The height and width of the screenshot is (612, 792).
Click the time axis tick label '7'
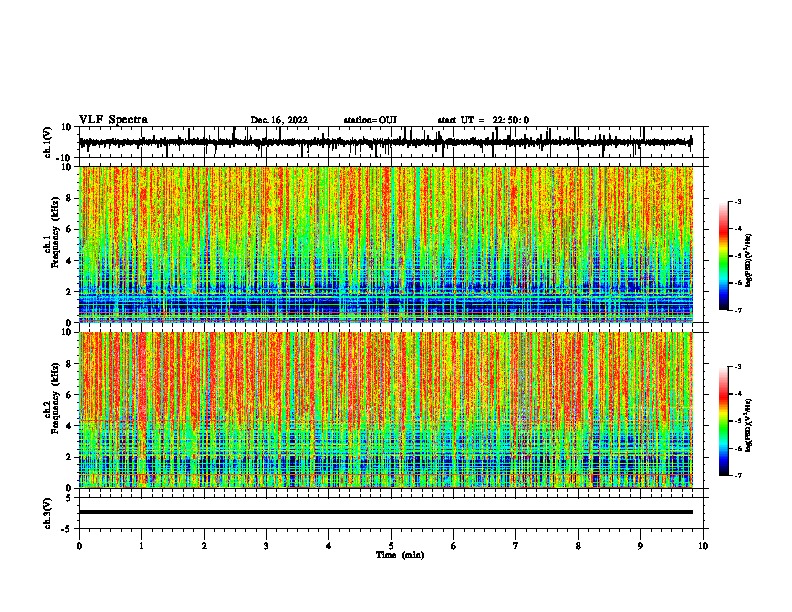(516, 546)
